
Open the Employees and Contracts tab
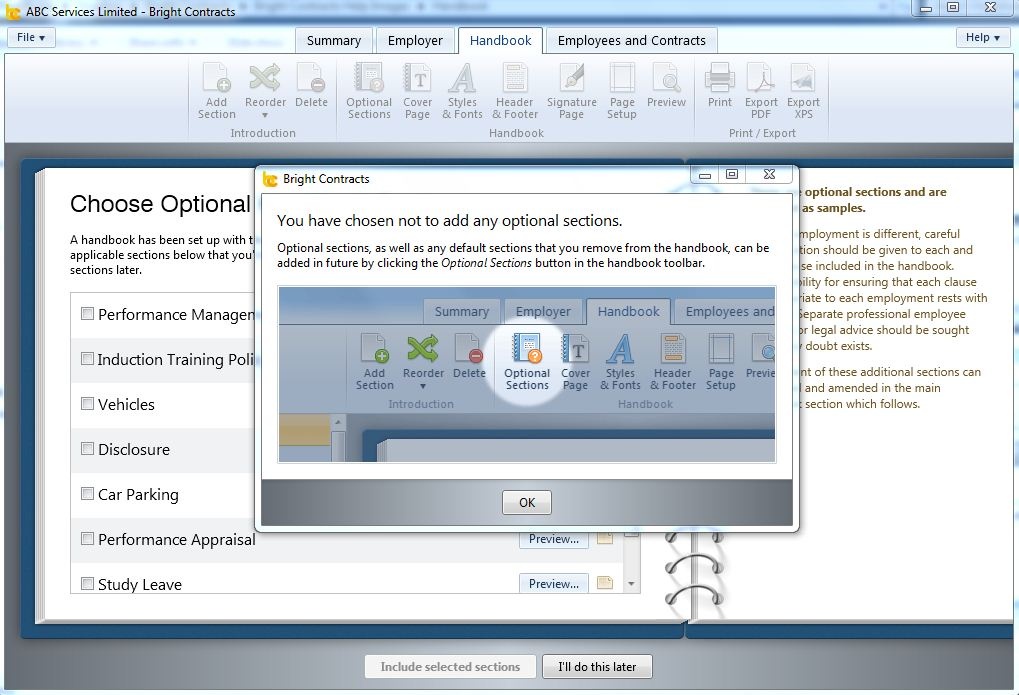(631, 40)
